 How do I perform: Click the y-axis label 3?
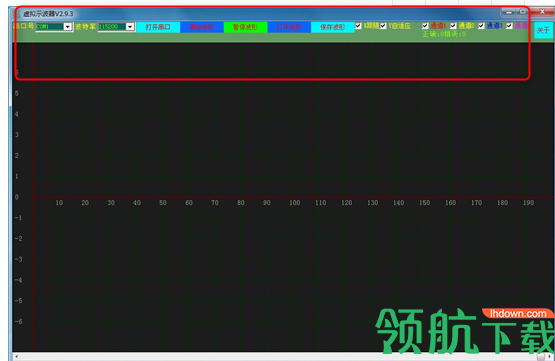click(x=17, y=135)
